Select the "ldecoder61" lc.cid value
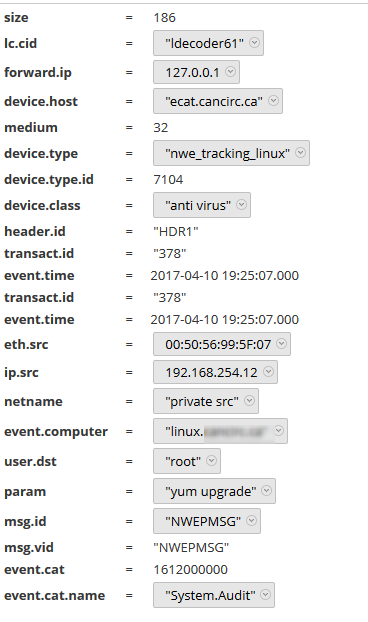The height and width of the screenshot is (622, 368). (x=204, y=43)
